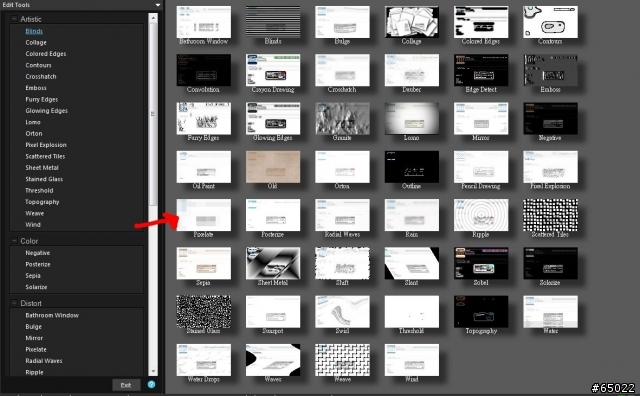Select the Pixelate effect thumbnail
This screenshot has width=640, height=396.
(204, 215)
